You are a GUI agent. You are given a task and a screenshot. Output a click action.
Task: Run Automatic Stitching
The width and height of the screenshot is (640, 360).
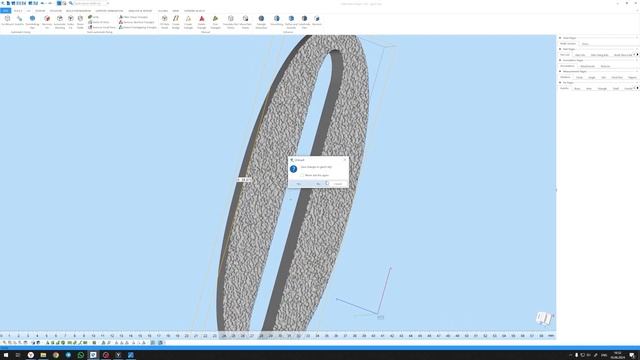pyautogui.click(x=60, y=22)
